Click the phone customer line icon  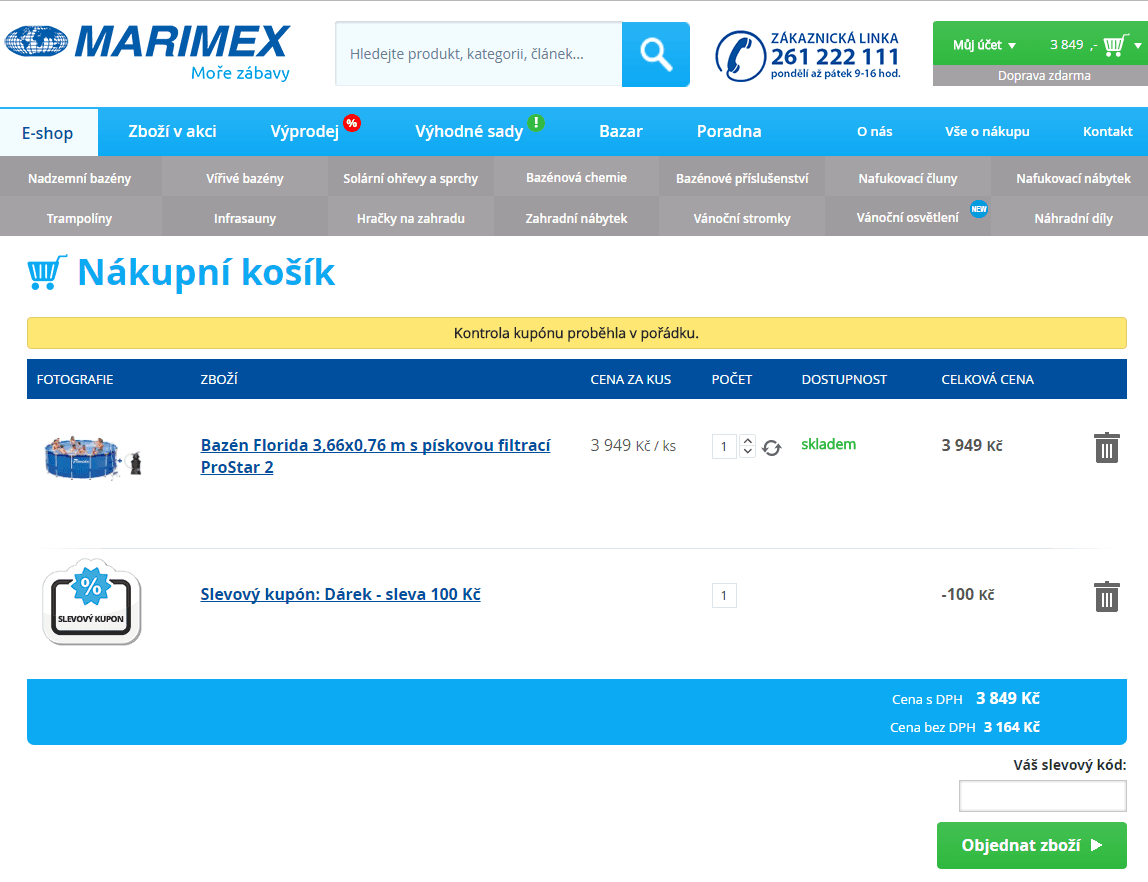738,55
